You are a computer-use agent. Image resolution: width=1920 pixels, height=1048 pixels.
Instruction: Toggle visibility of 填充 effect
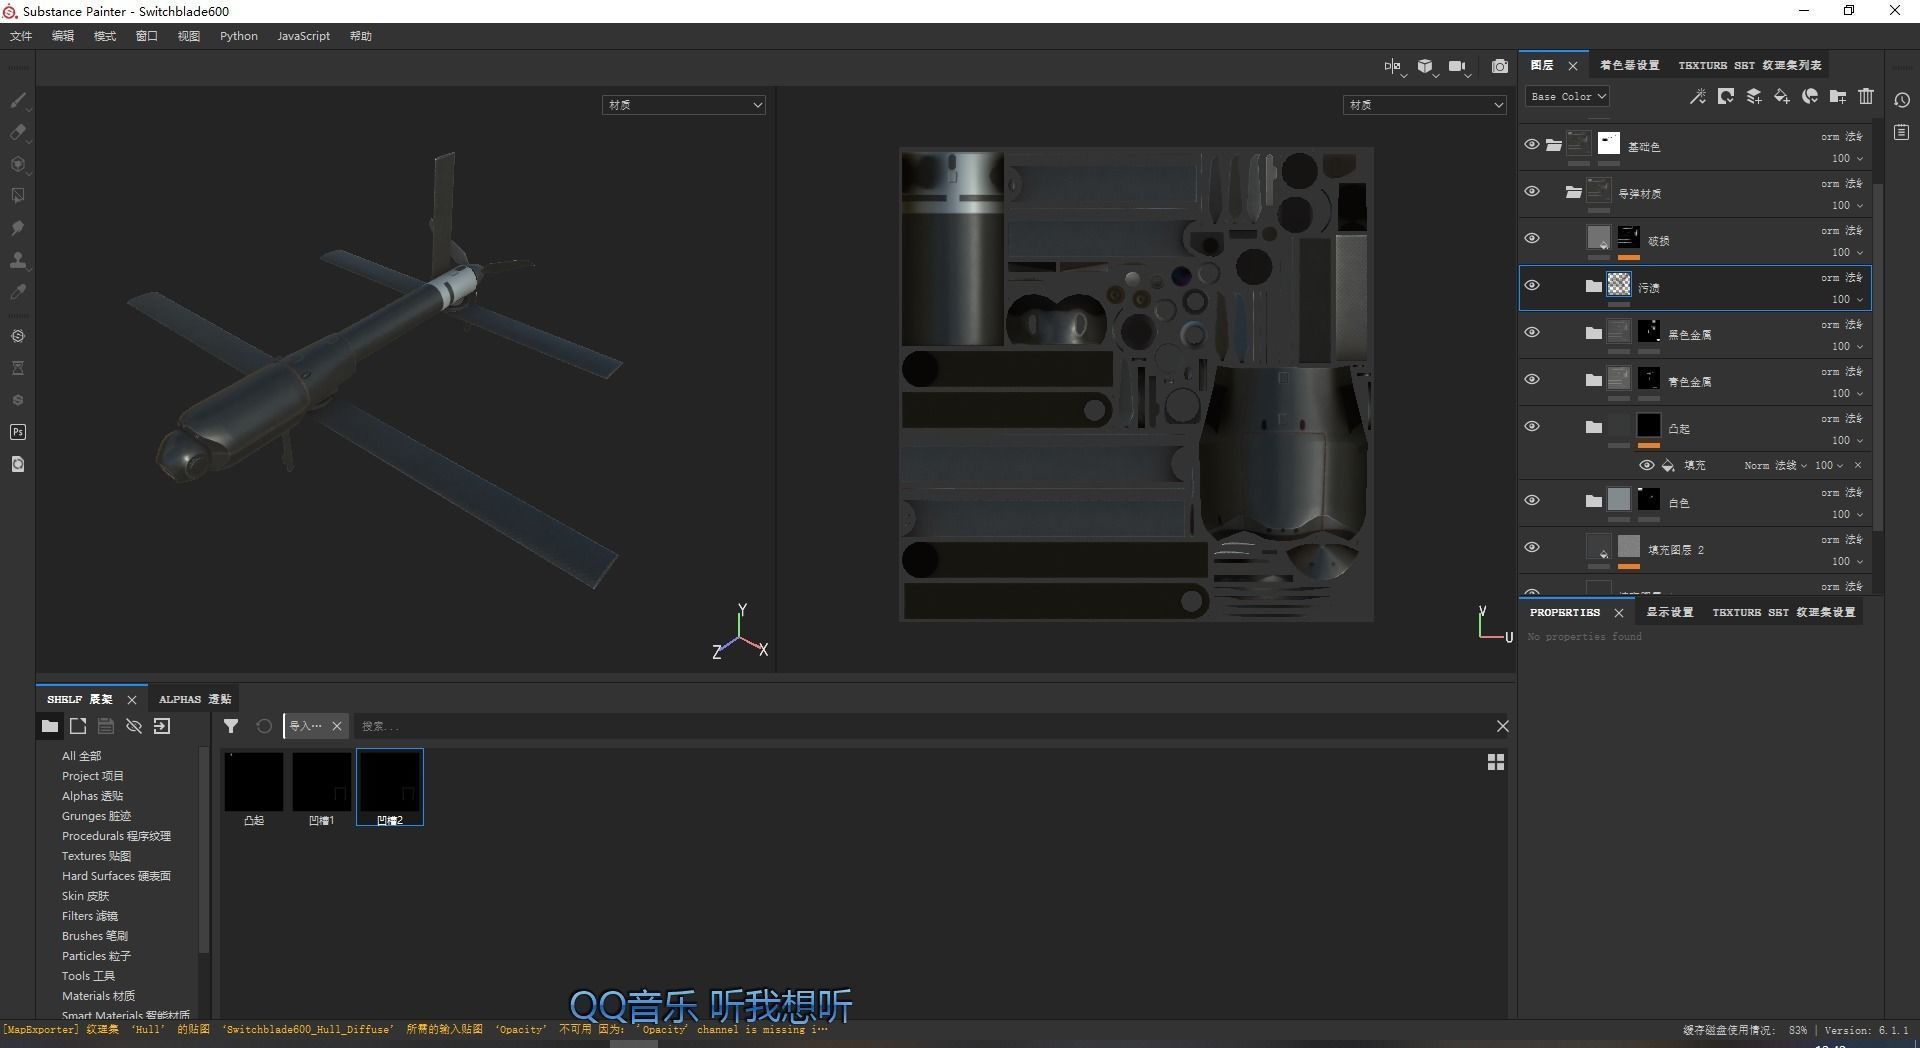1646,465
